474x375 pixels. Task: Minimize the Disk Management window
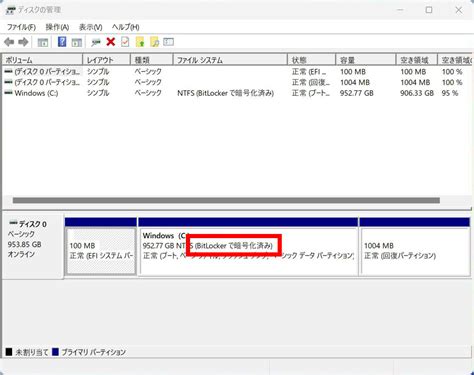tap(400, 10)
